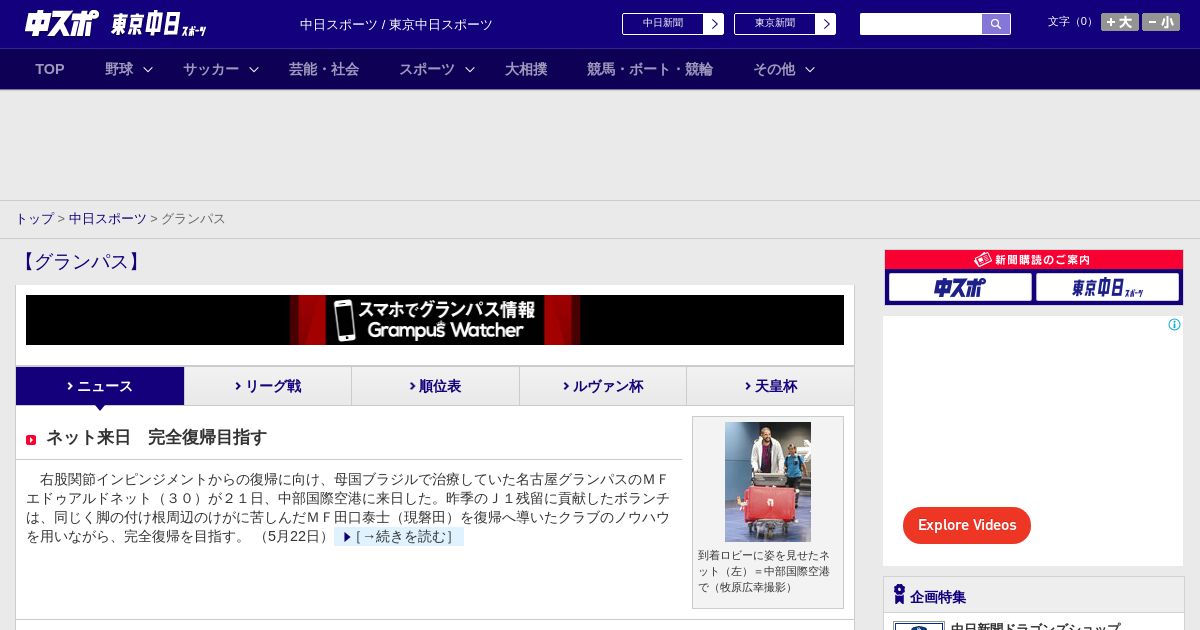Switch to the 天皇杯 tab
Viewport: 1200px width, 630px height.
770,386
